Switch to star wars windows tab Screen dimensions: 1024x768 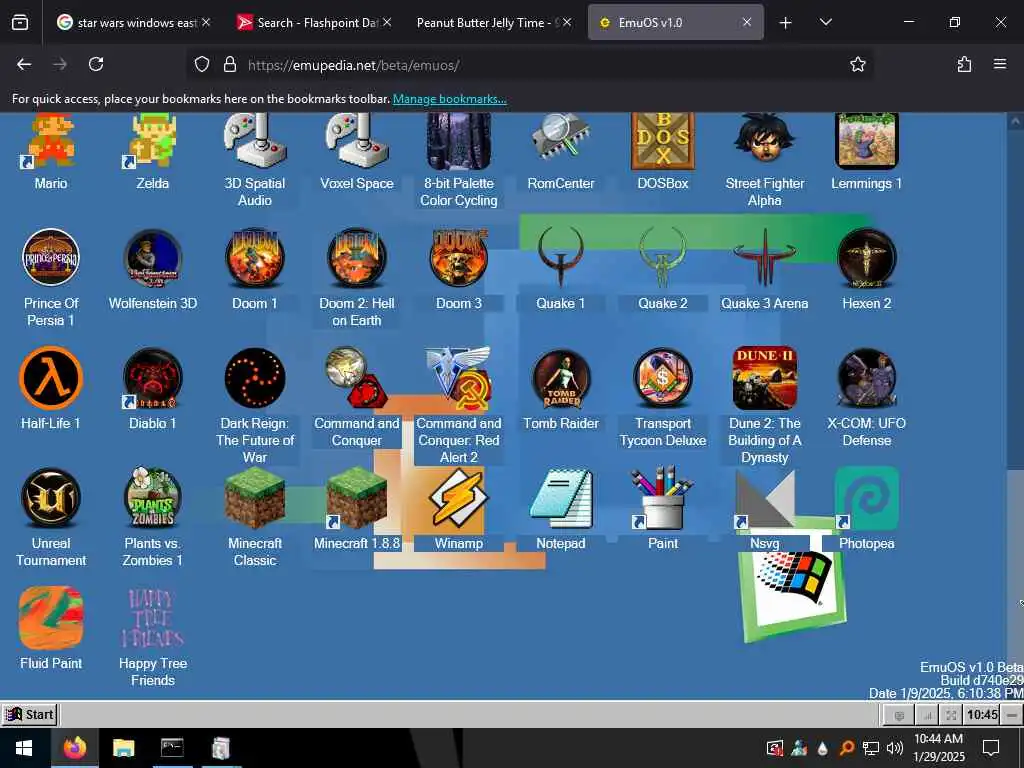click(x=134, y=22)
